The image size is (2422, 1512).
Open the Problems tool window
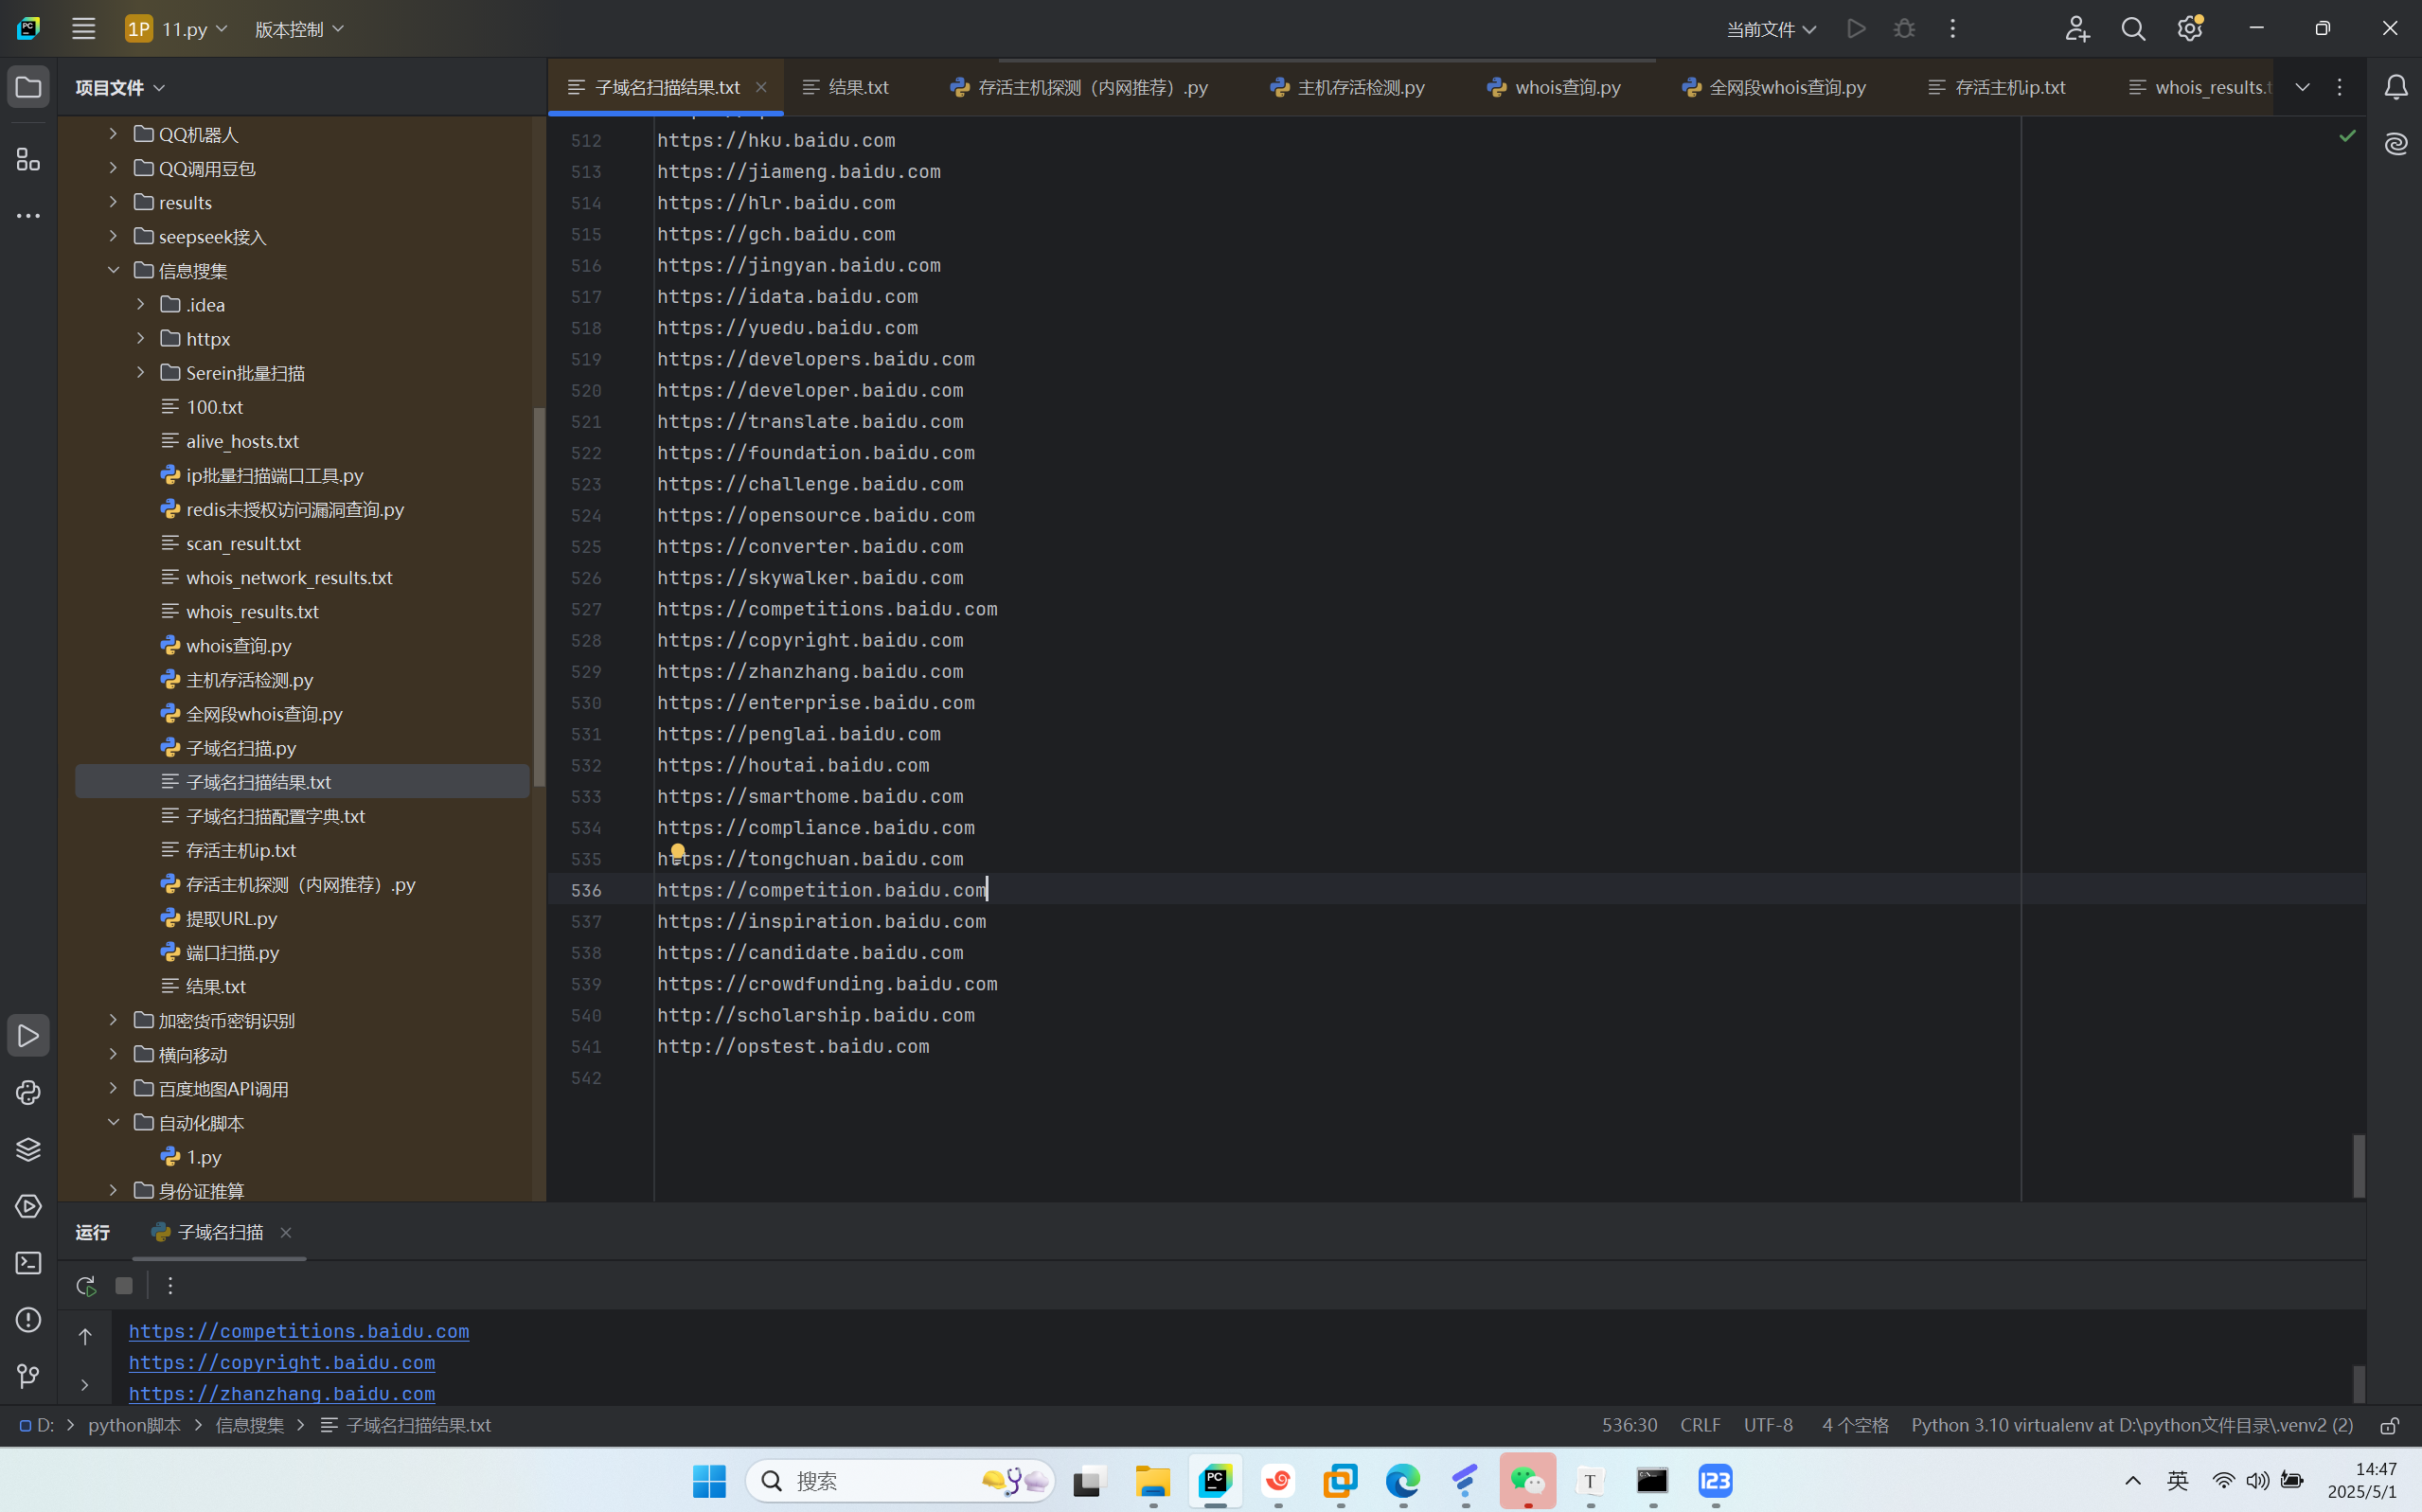click(x=28, y=1320)
